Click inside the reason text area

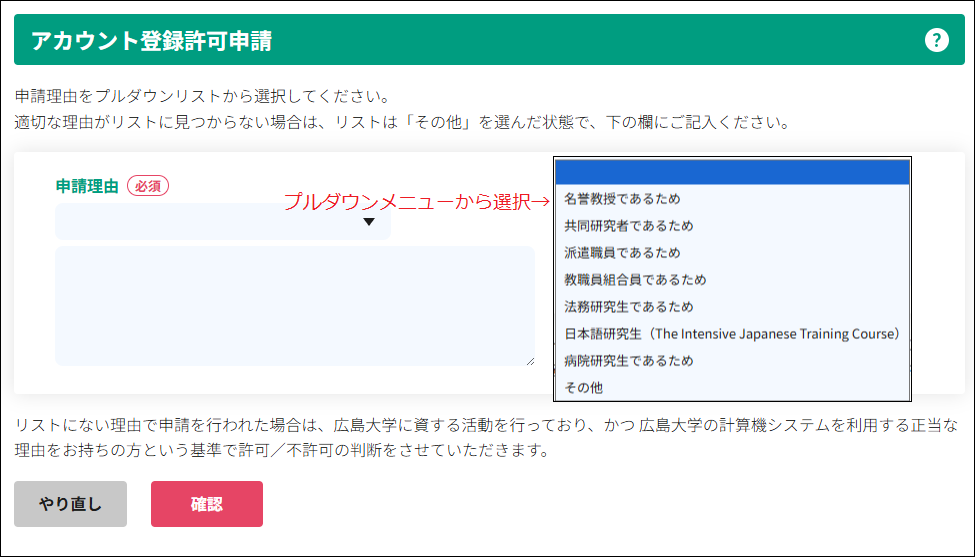tap(294, 305)
